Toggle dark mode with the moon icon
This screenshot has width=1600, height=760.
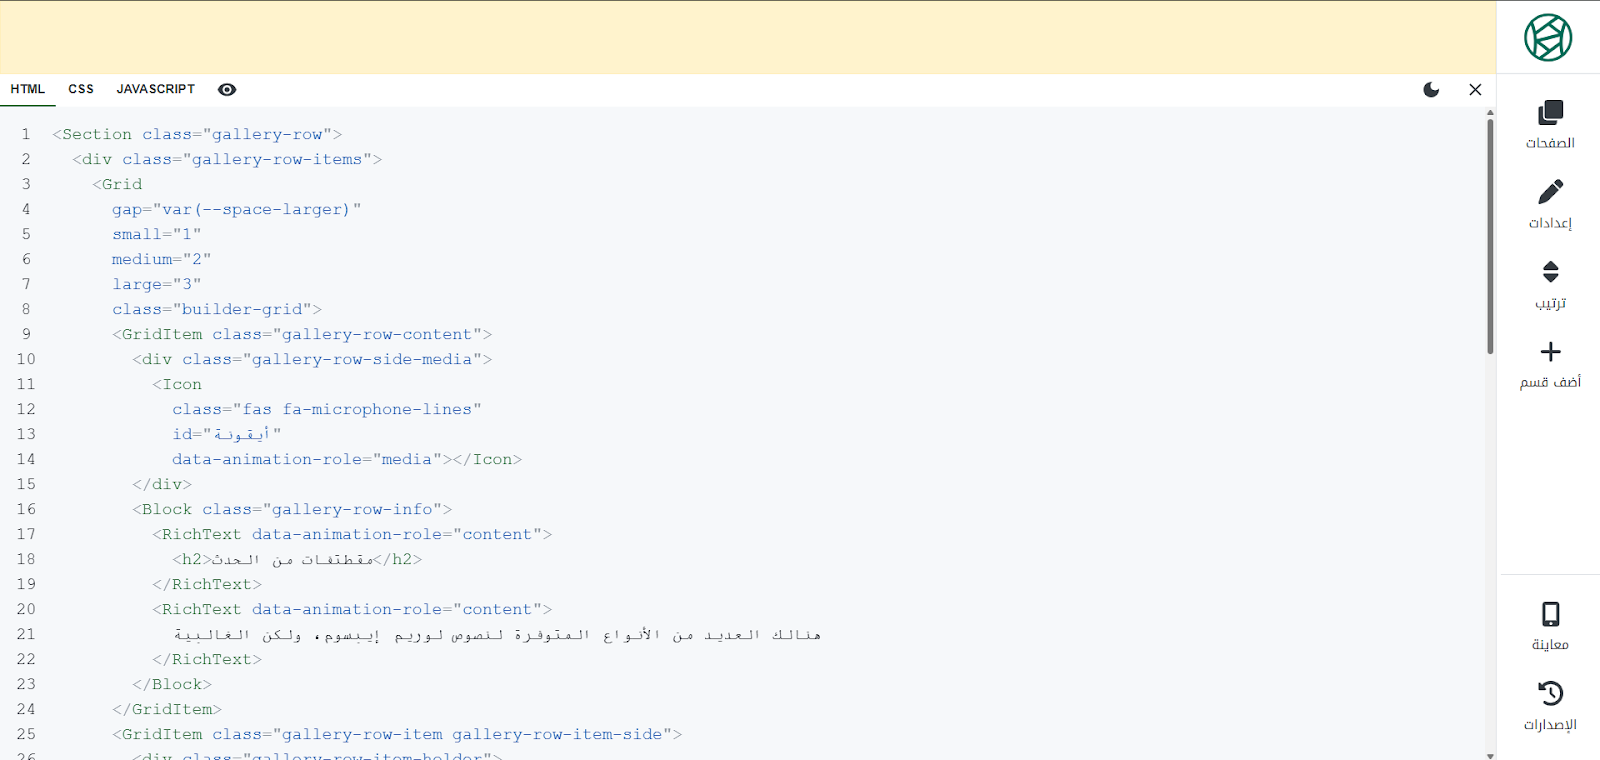(x=1431, y=90)
